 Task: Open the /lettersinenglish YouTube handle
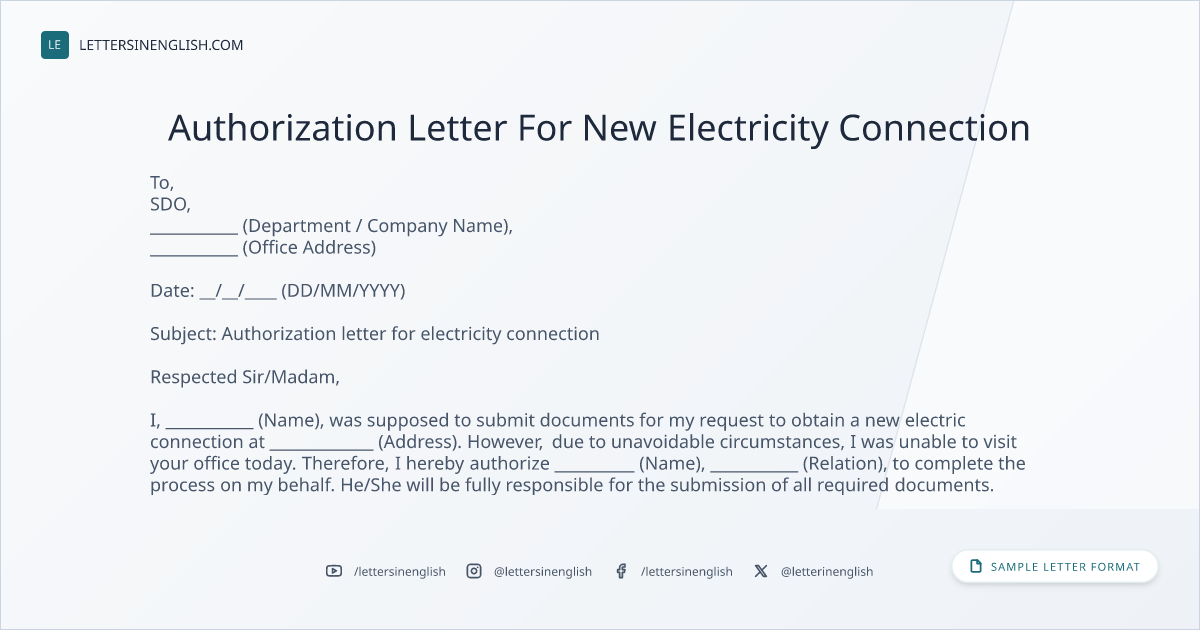coord(400,571)
